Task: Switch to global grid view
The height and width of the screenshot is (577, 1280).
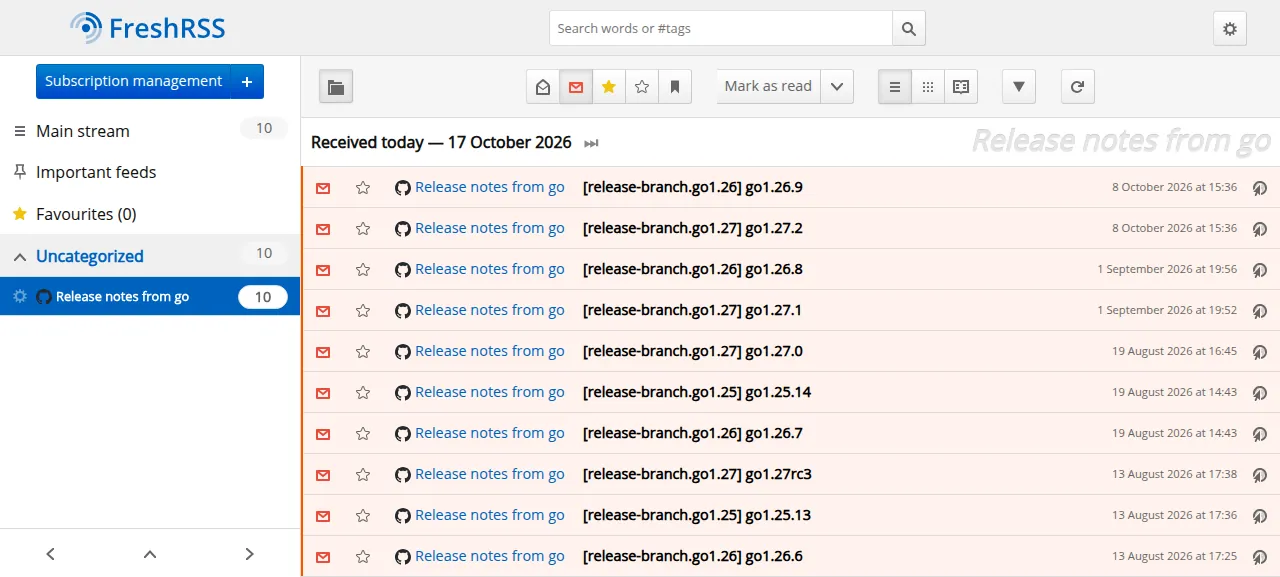Action: tap(928, 87)
